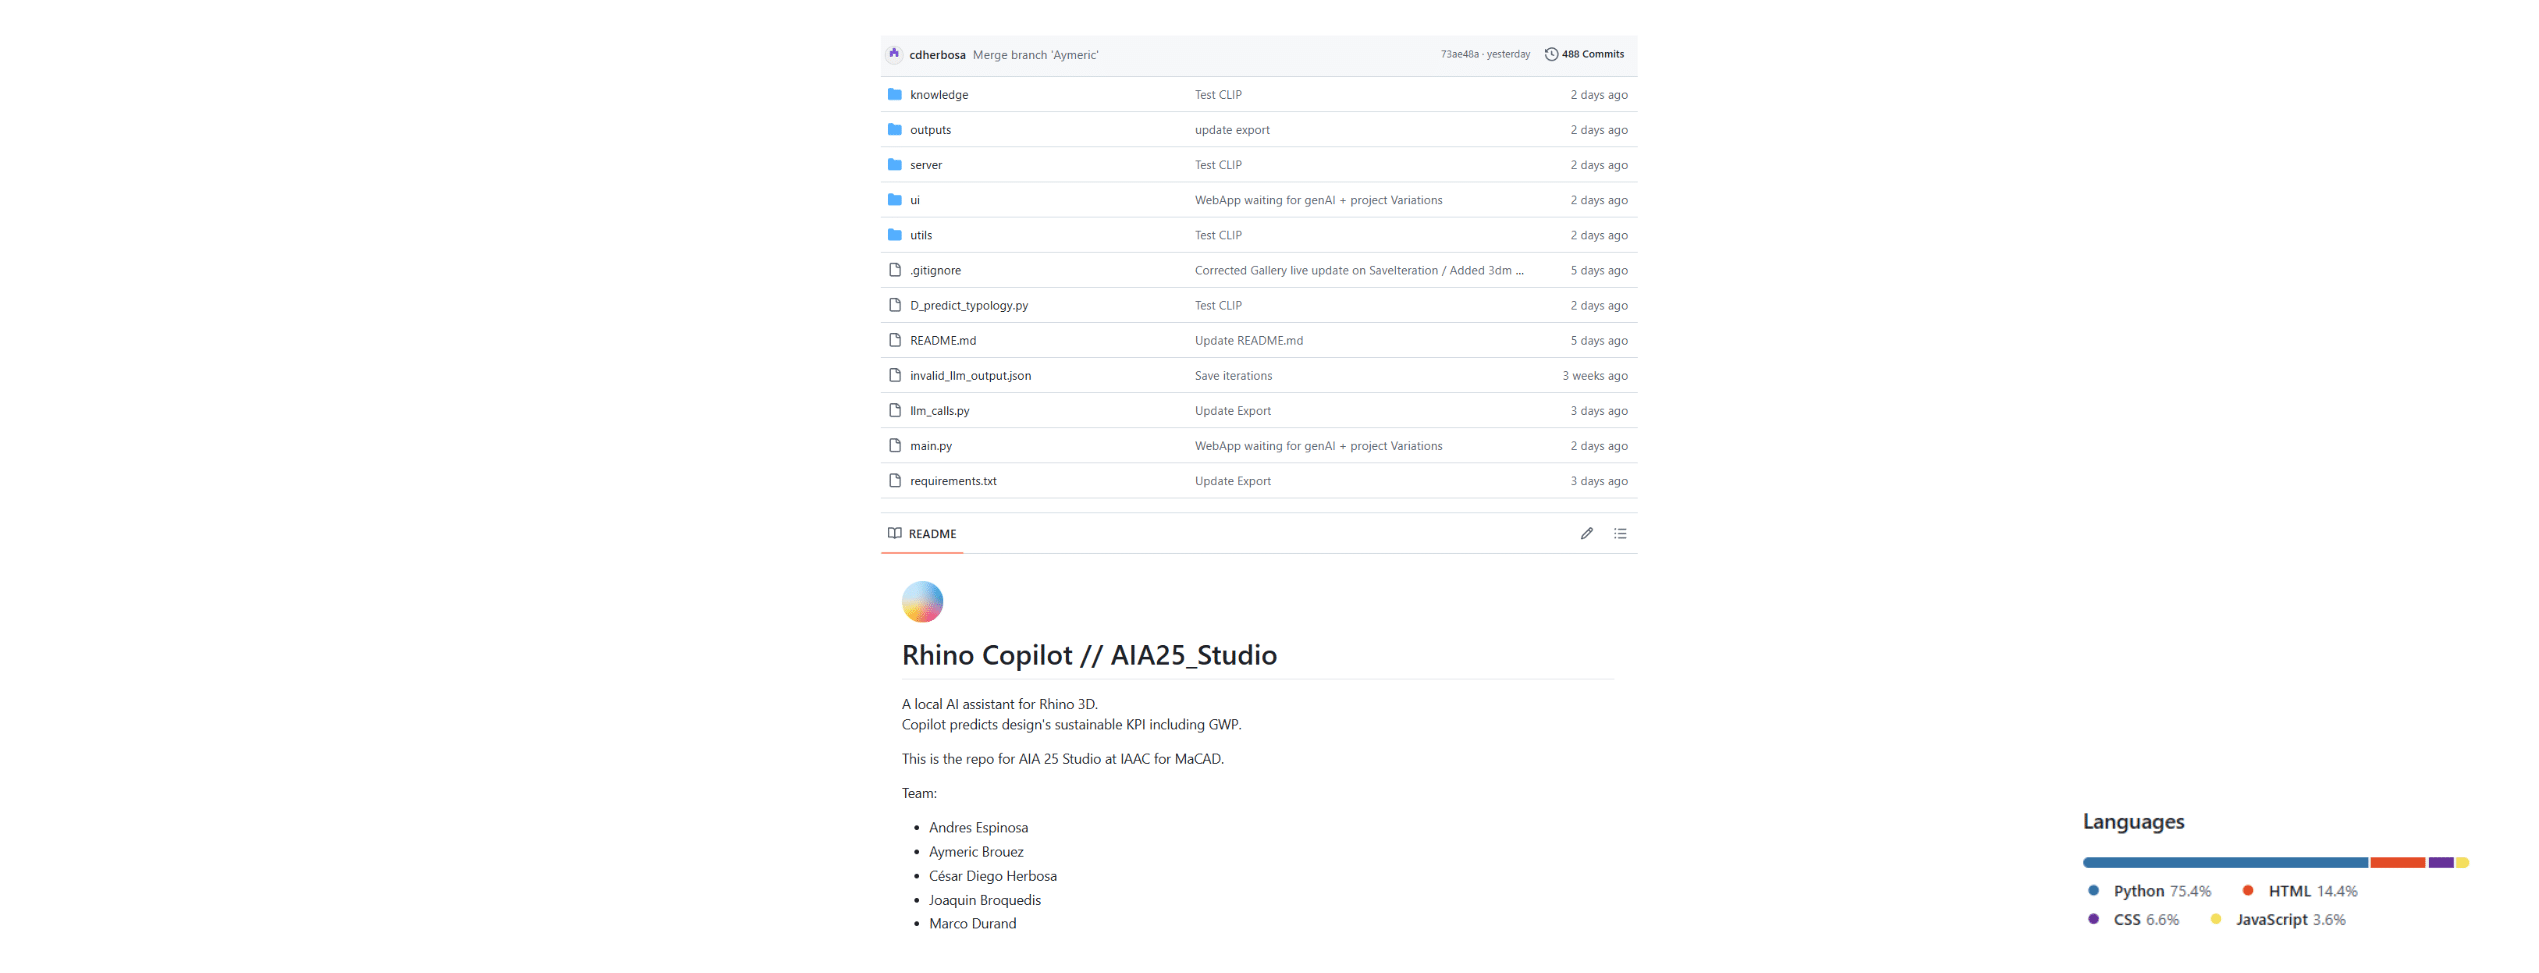Click the README.md file icon

[x=895, y=339]
